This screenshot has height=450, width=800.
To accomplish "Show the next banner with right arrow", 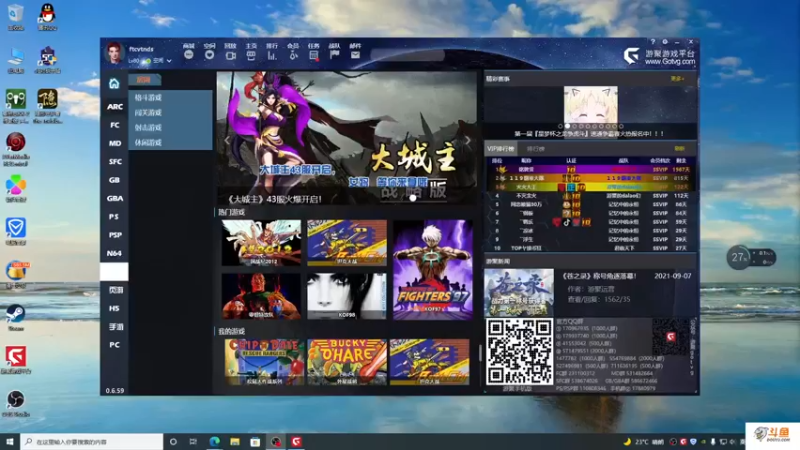I will (467, 140).
